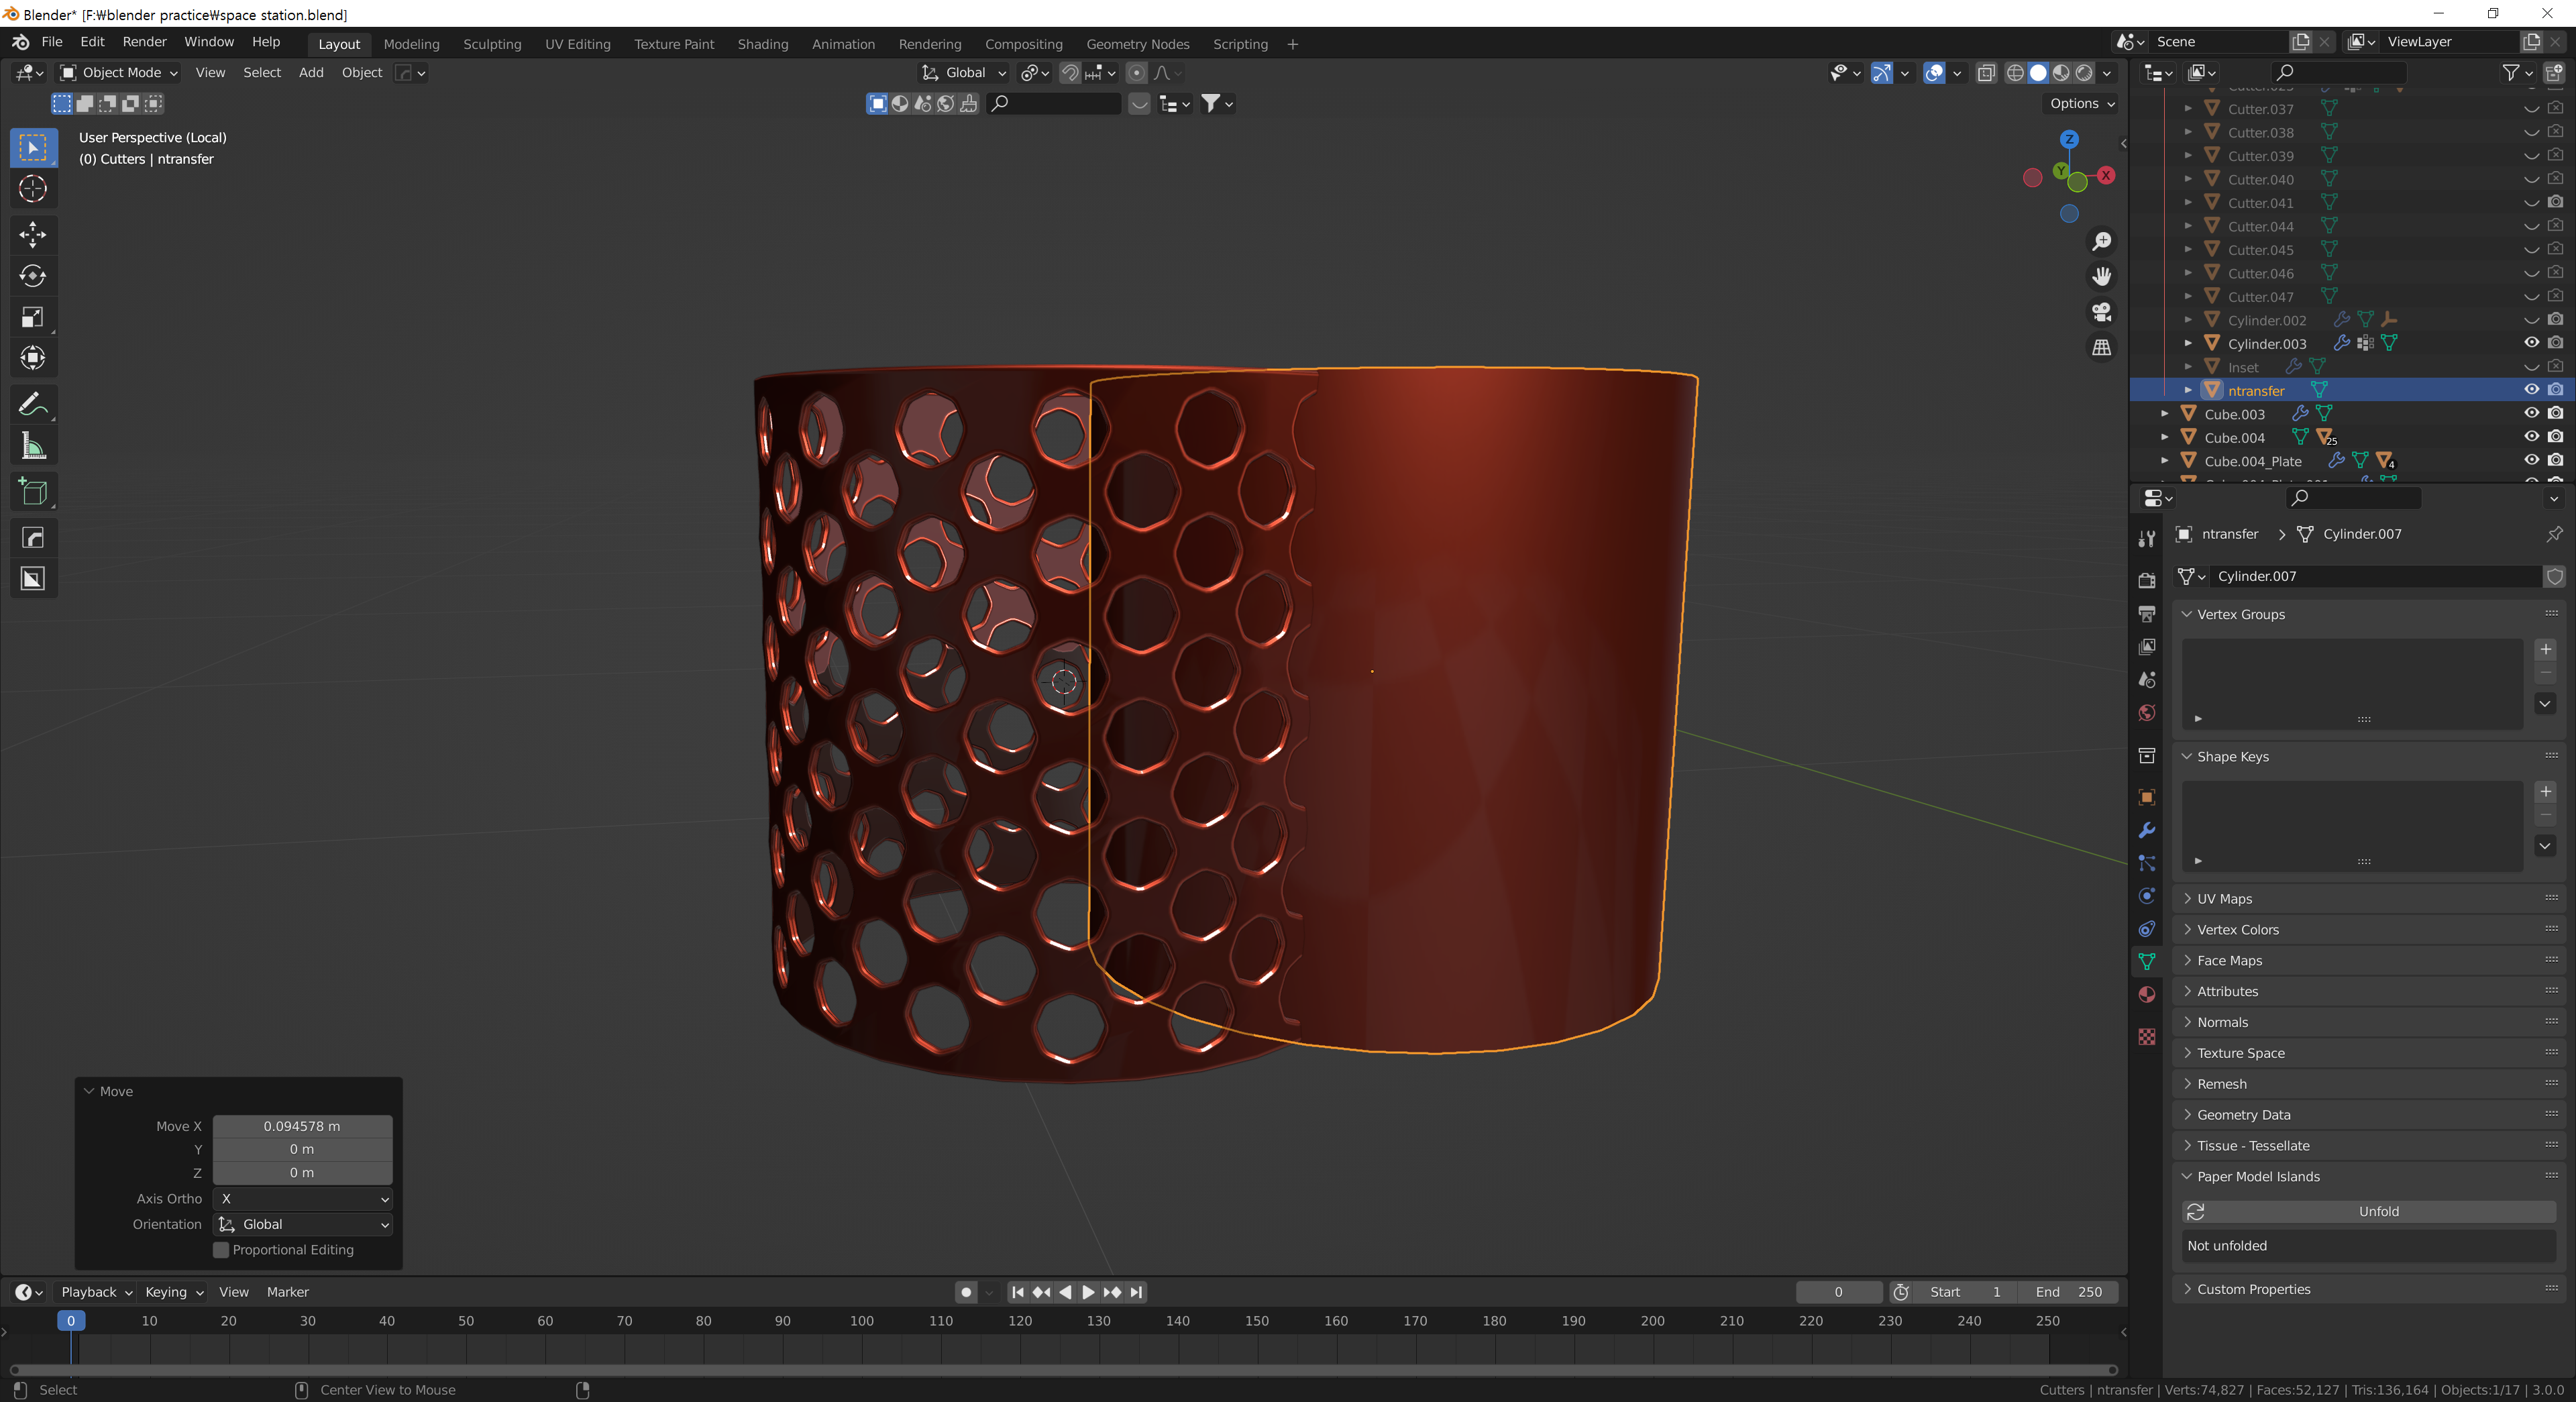Select the Cursor tool in toolbar
Image resolution: width=2576 pixels, height=1402 pixels.
[33, 189]
